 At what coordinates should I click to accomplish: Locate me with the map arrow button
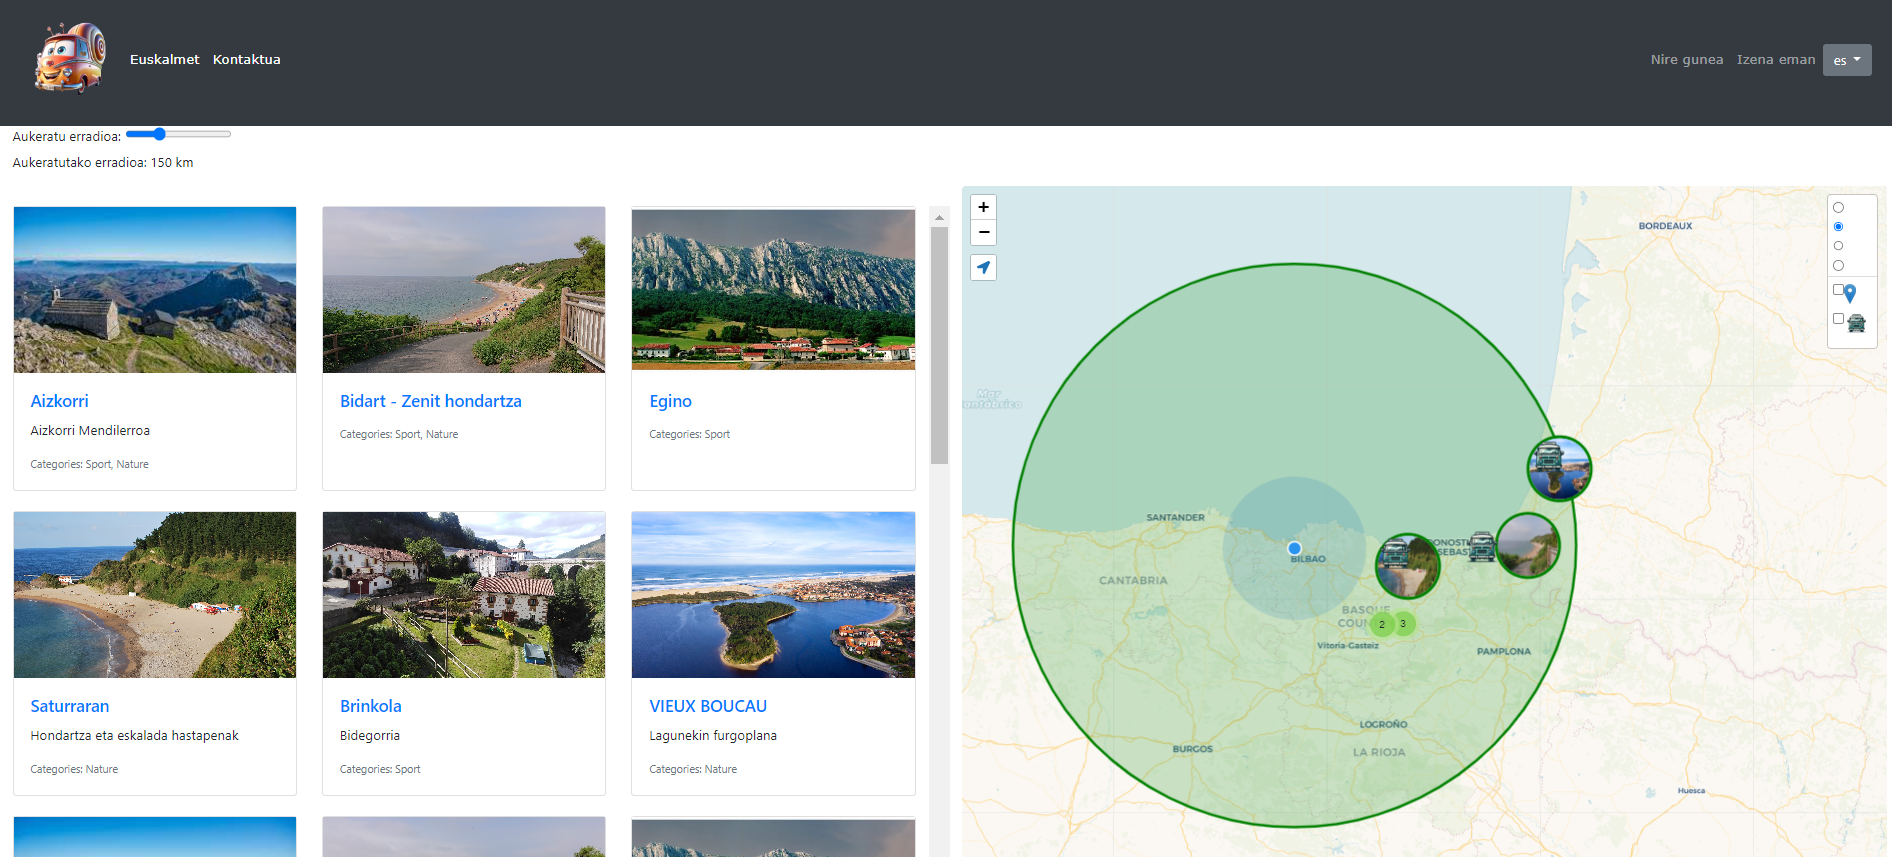coord(984,268)
